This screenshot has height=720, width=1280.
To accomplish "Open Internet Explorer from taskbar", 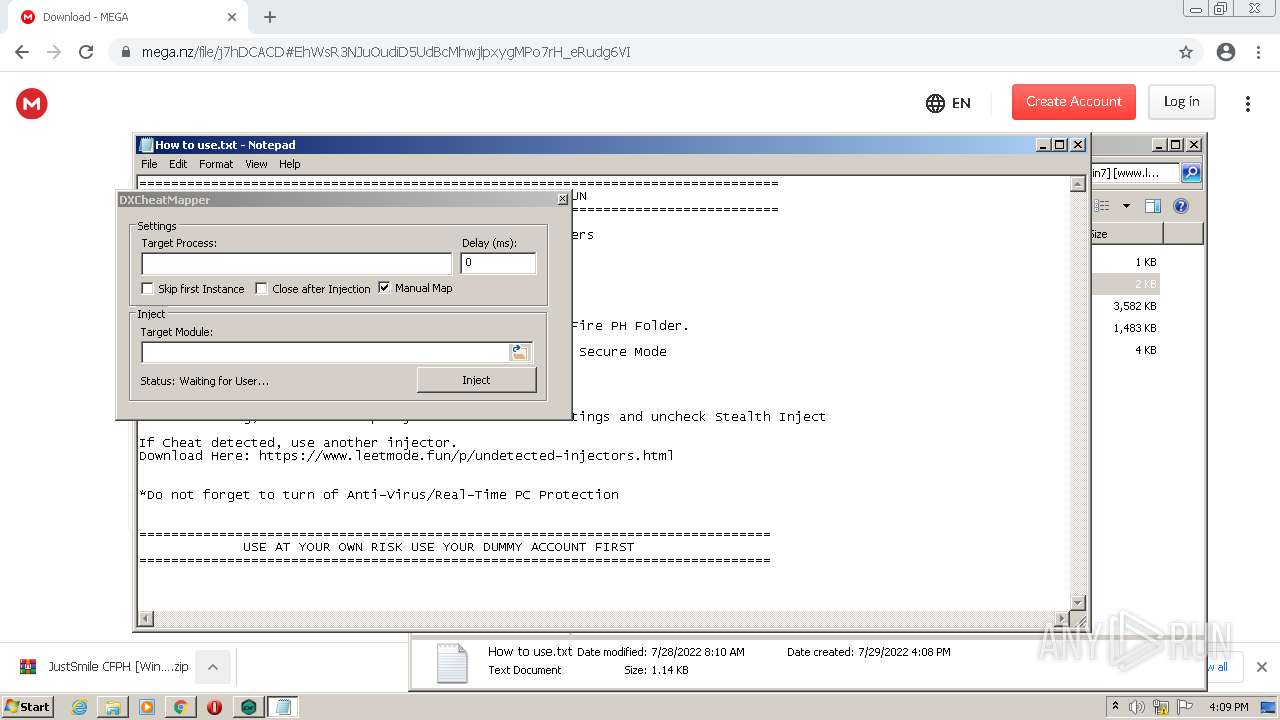I will [79, 707].
